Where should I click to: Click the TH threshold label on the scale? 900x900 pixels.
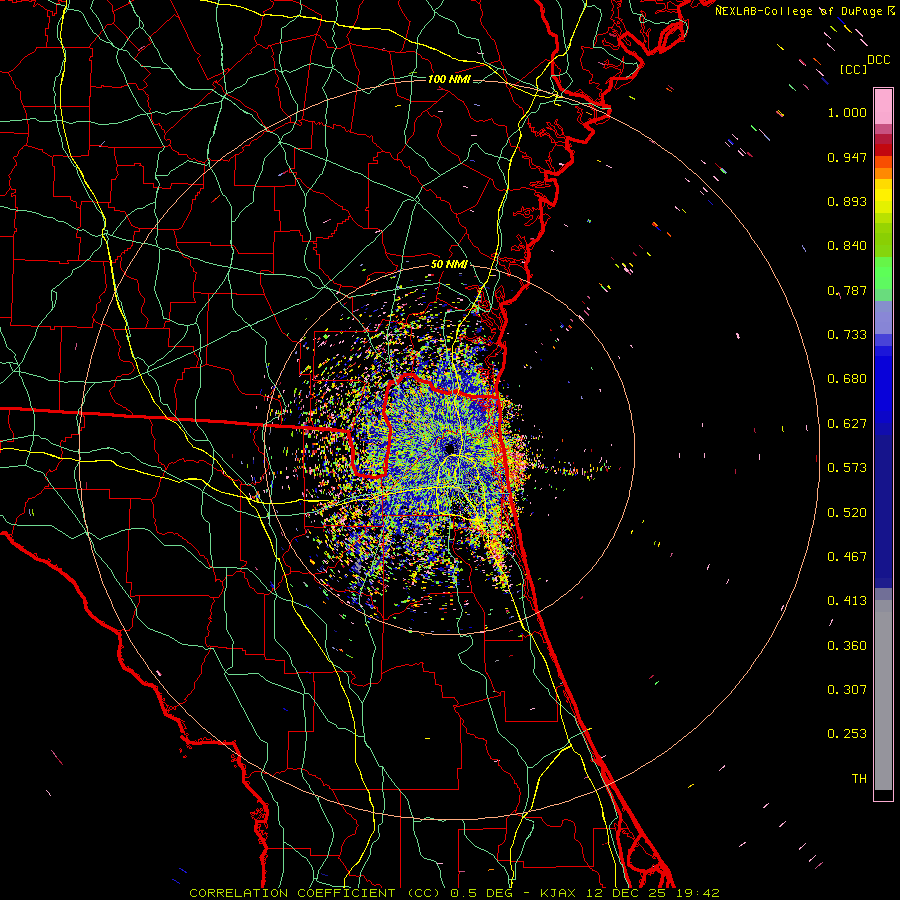[859, 779]
